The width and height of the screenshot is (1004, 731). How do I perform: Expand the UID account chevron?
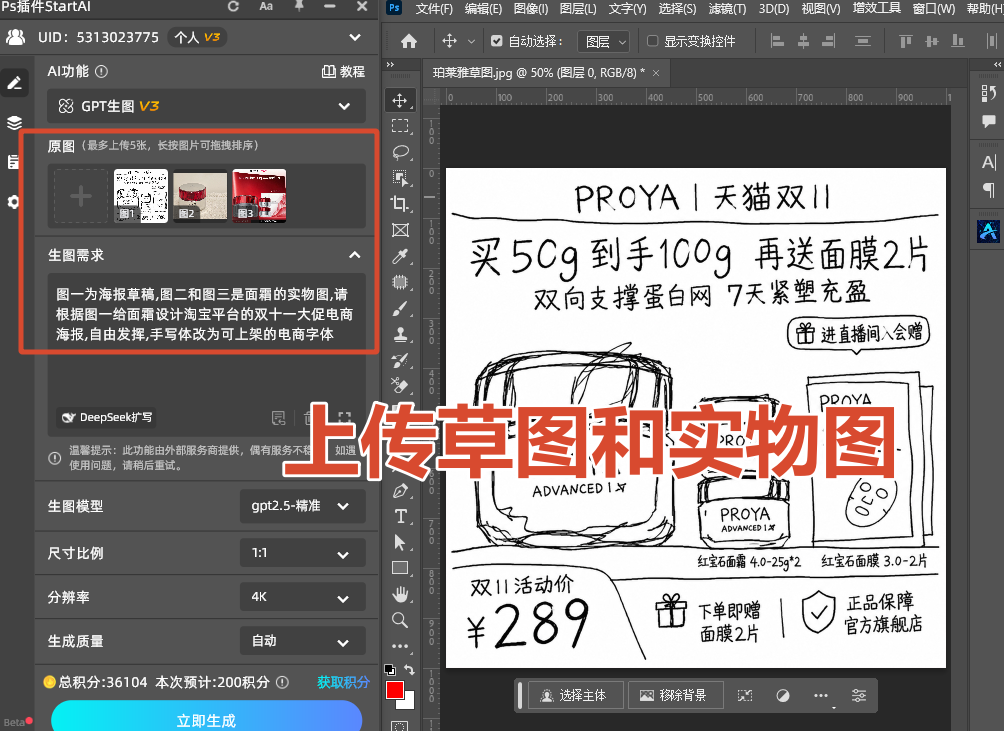[355, 37]
